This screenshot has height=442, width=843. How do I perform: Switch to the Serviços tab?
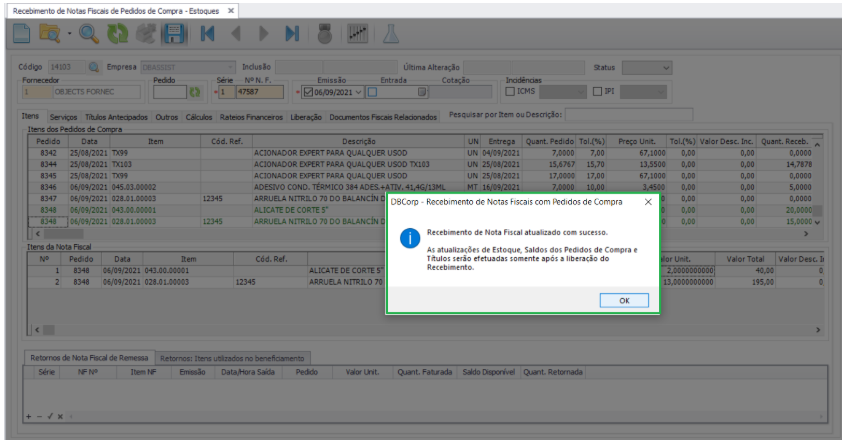63,117
